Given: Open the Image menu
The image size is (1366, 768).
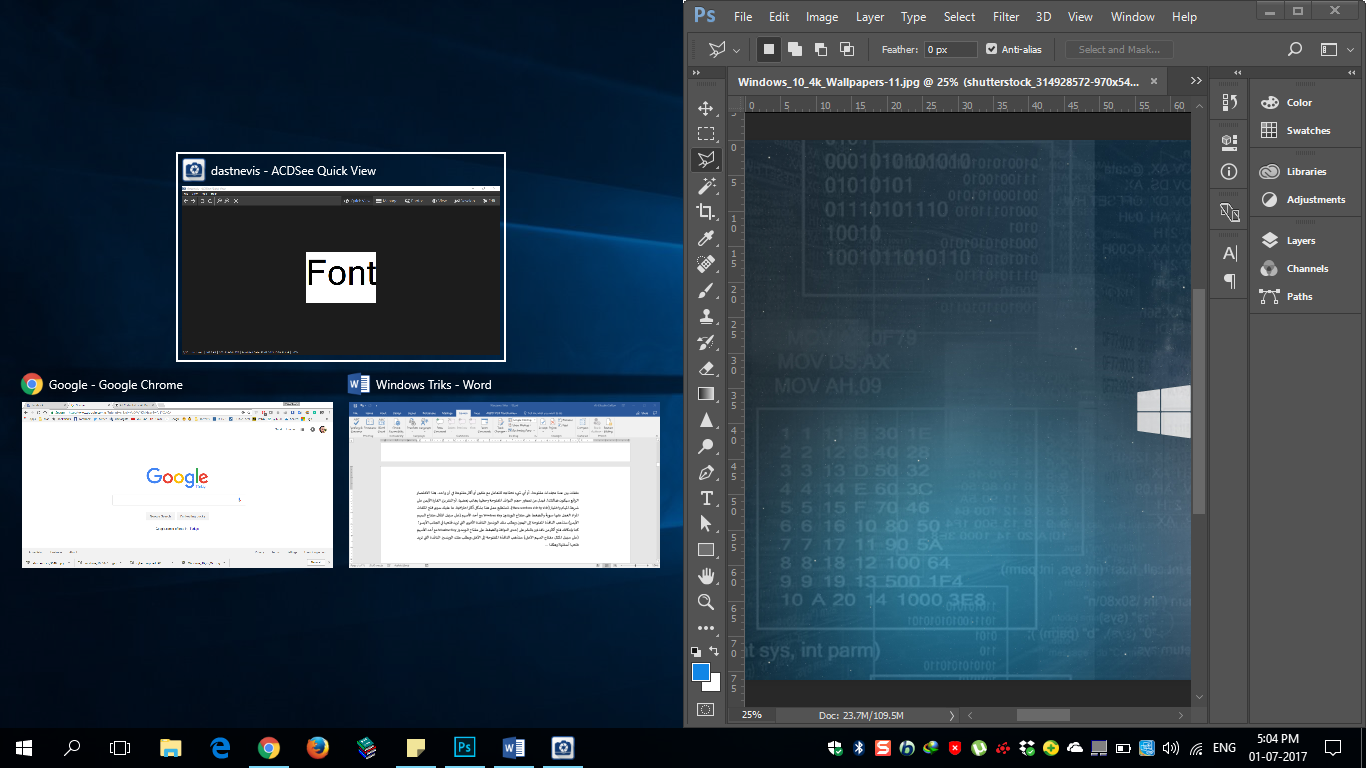Looking at the screenshot, I should click(x=822, y=17).
